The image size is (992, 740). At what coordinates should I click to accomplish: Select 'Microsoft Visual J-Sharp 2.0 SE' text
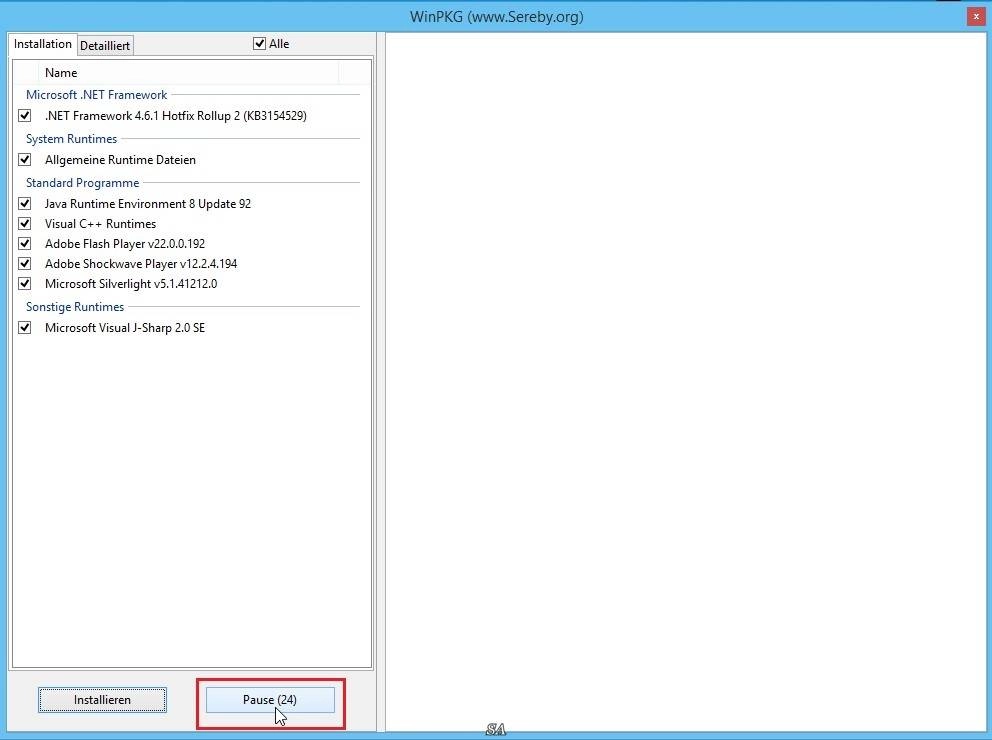tap(125, 328)
